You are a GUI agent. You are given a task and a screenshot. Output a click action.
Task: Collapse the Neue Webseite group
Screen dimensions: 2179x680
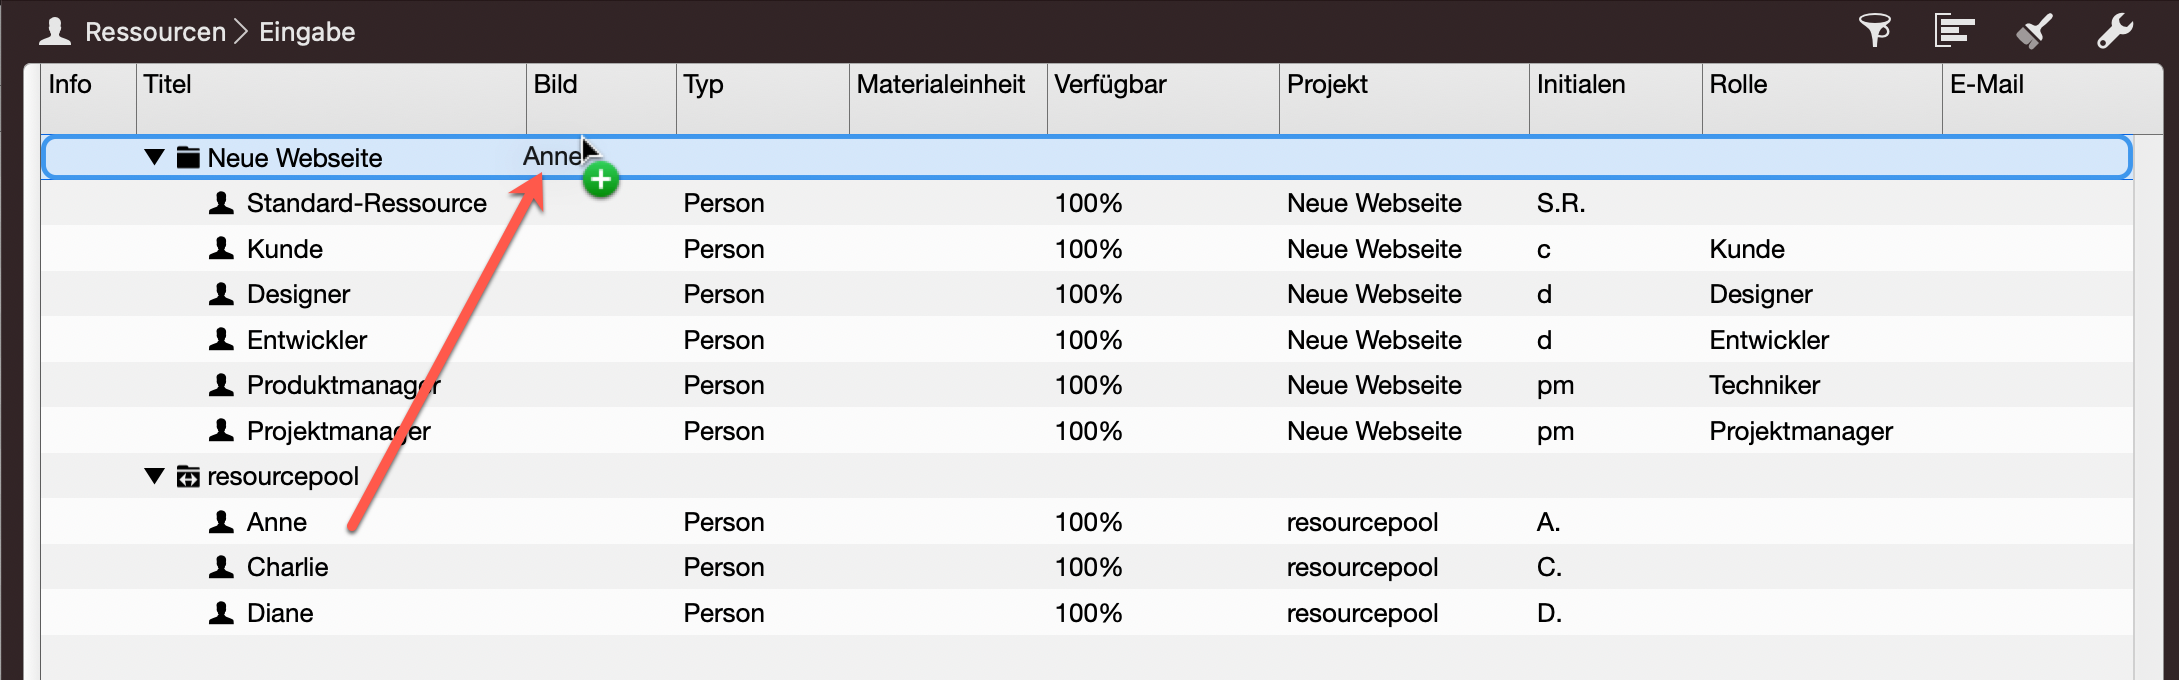154,157
